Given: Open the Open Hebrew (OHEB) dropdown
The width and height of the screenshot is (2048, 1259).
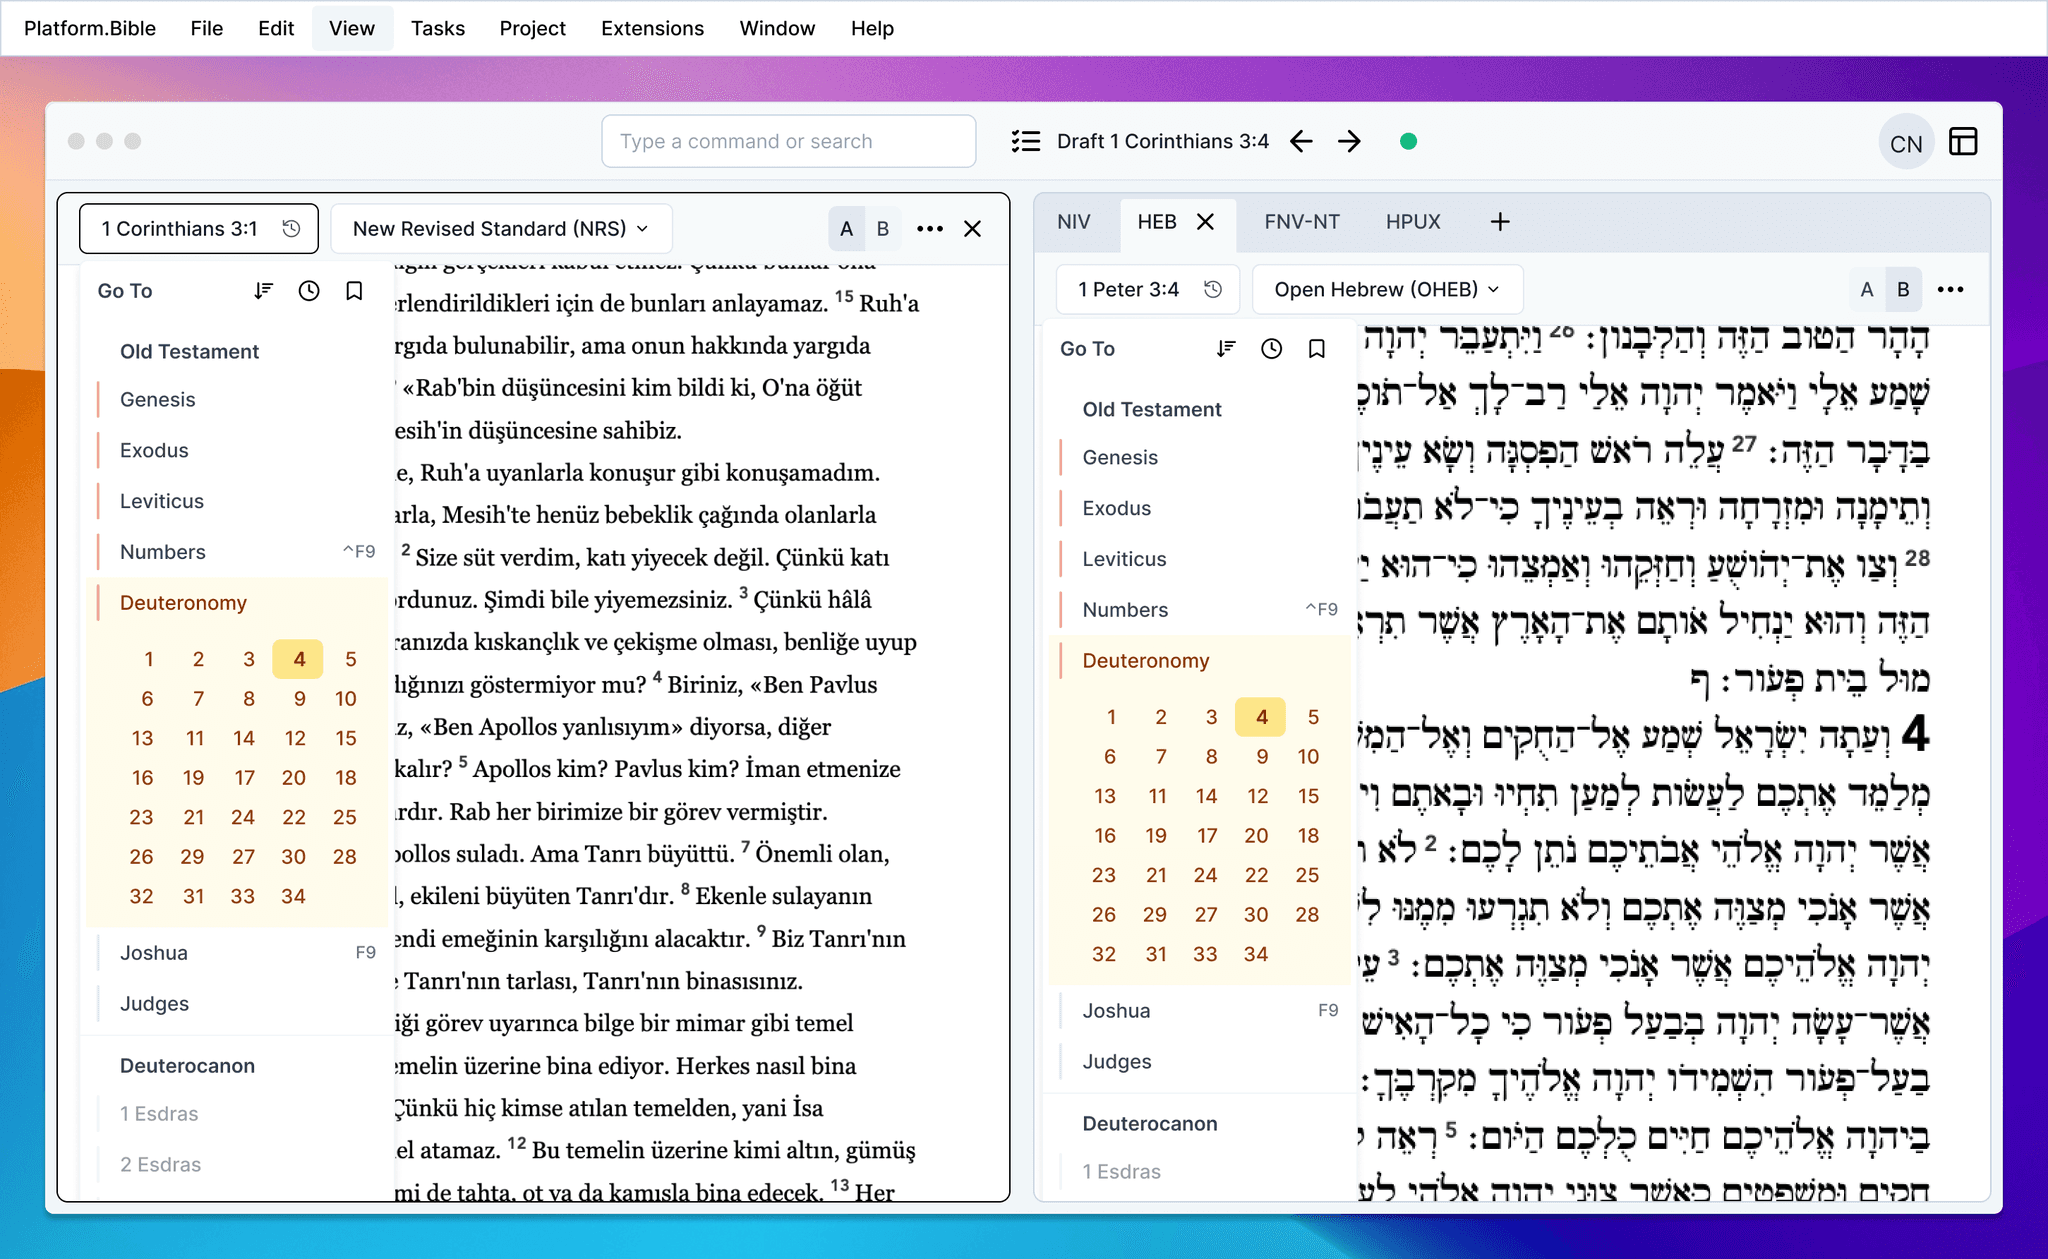Looking at the screenshot, I should point(1386,289).
